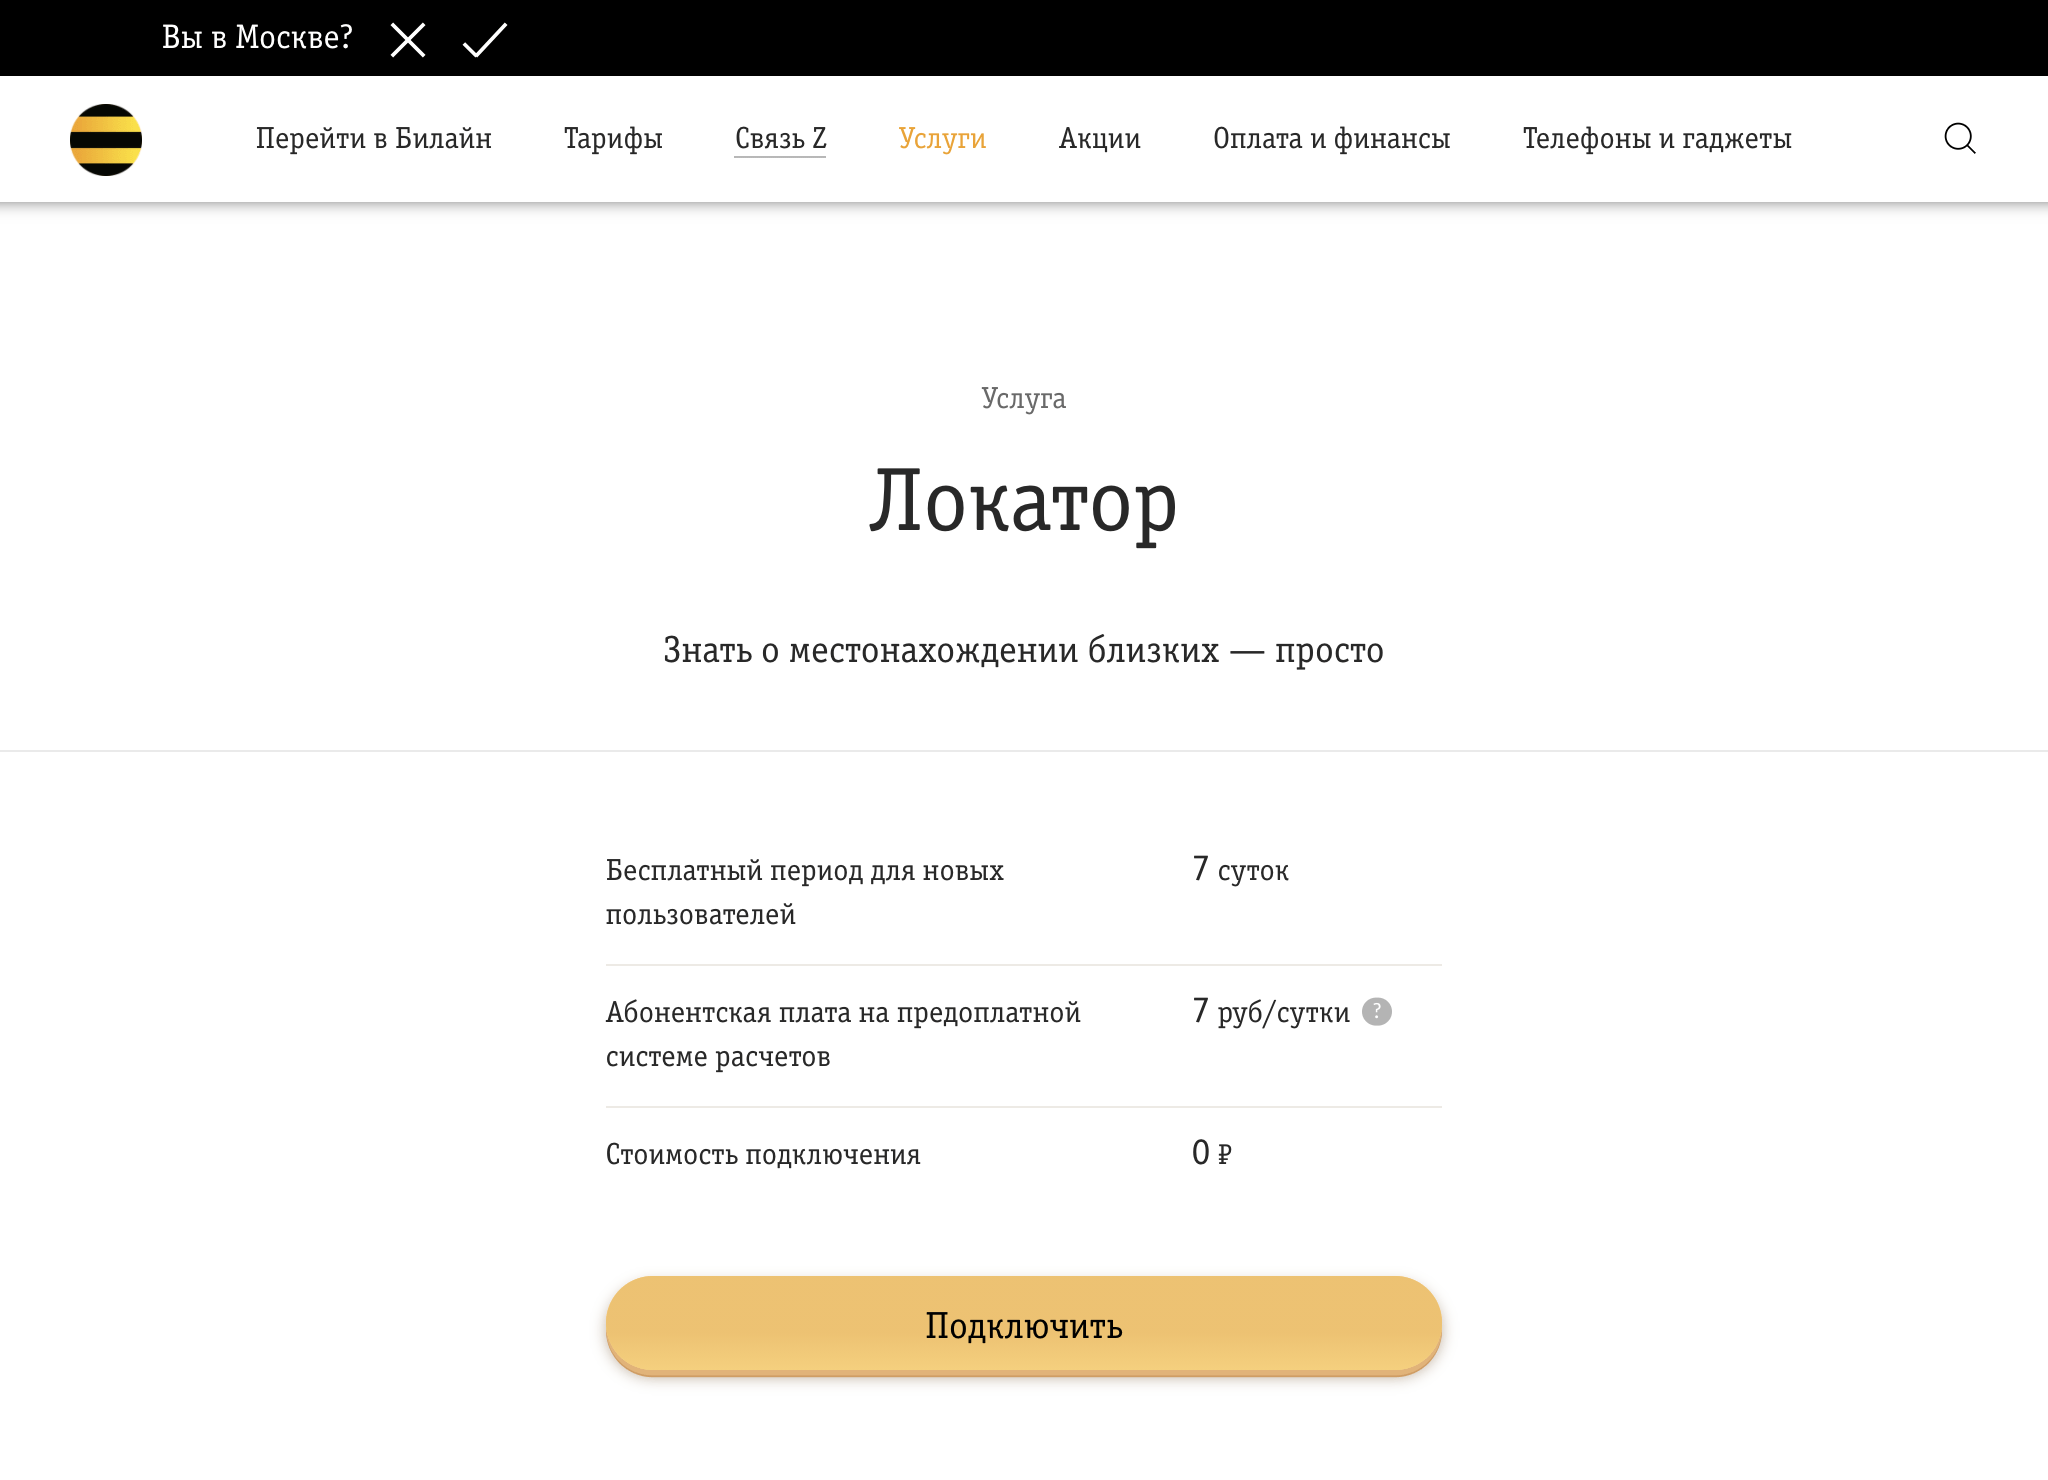Select the Связь Z menu item
Screen dimensions: 2048x1480
click(780, 139)
